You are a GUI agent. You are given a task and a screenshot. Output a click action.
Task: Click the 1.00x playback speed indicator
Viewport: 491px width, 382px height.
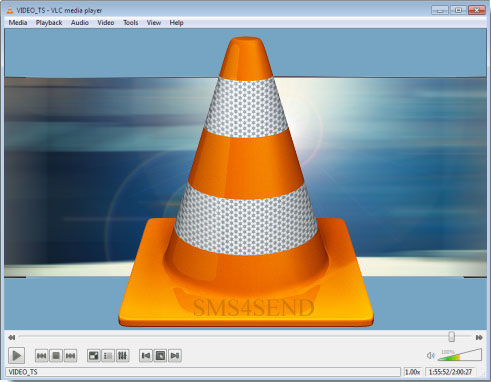[x=412, y=372]
